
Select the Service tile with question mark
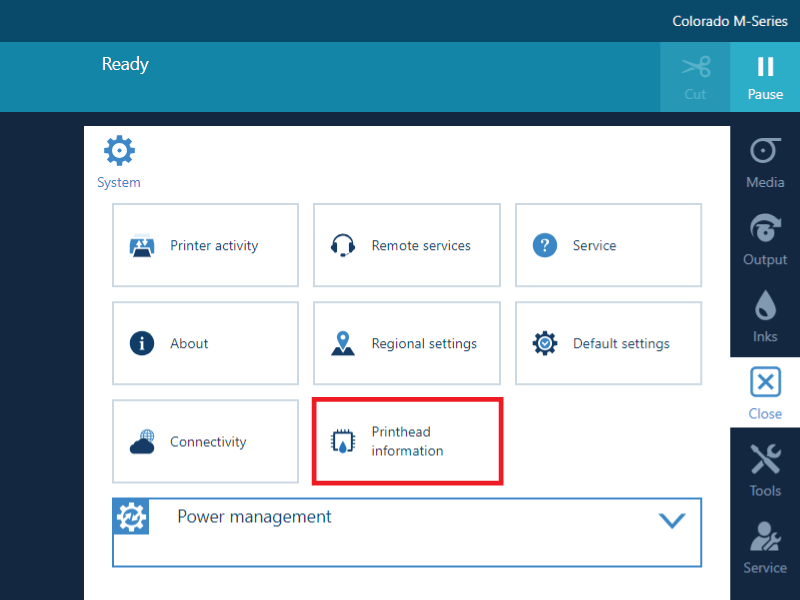click(x=608, y=245)
